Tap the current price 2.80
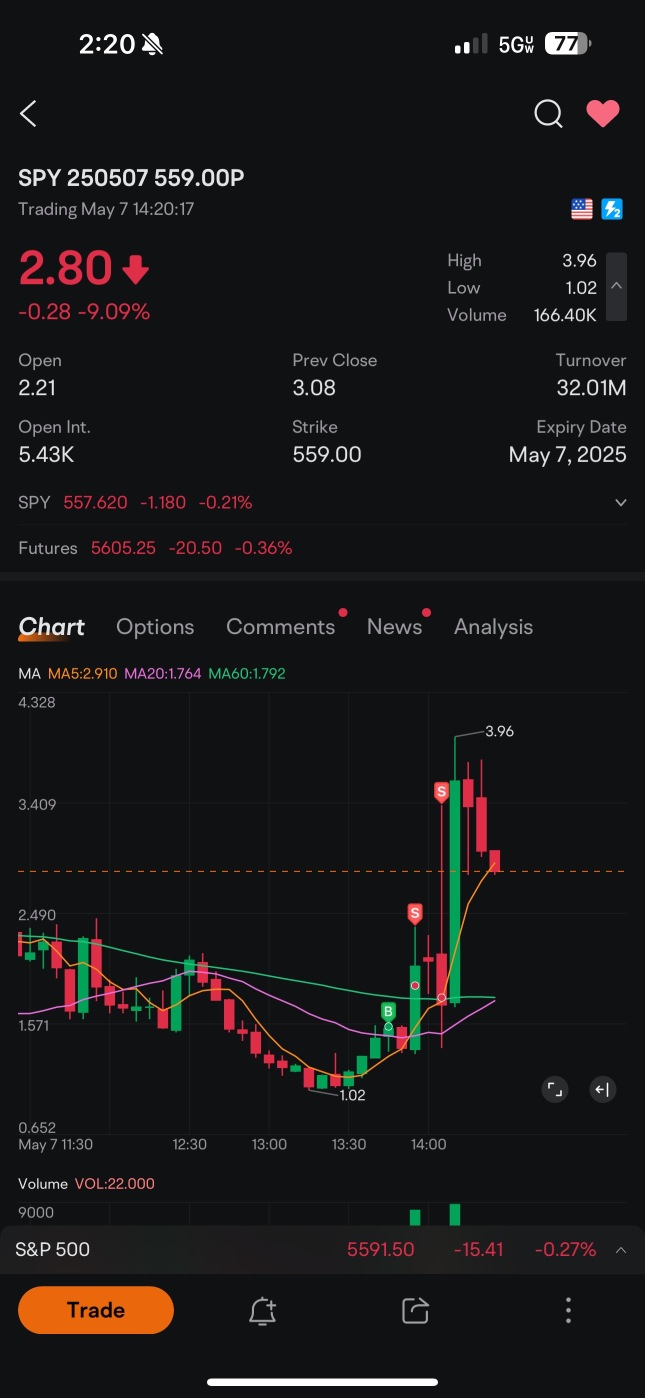 point(65,268)
